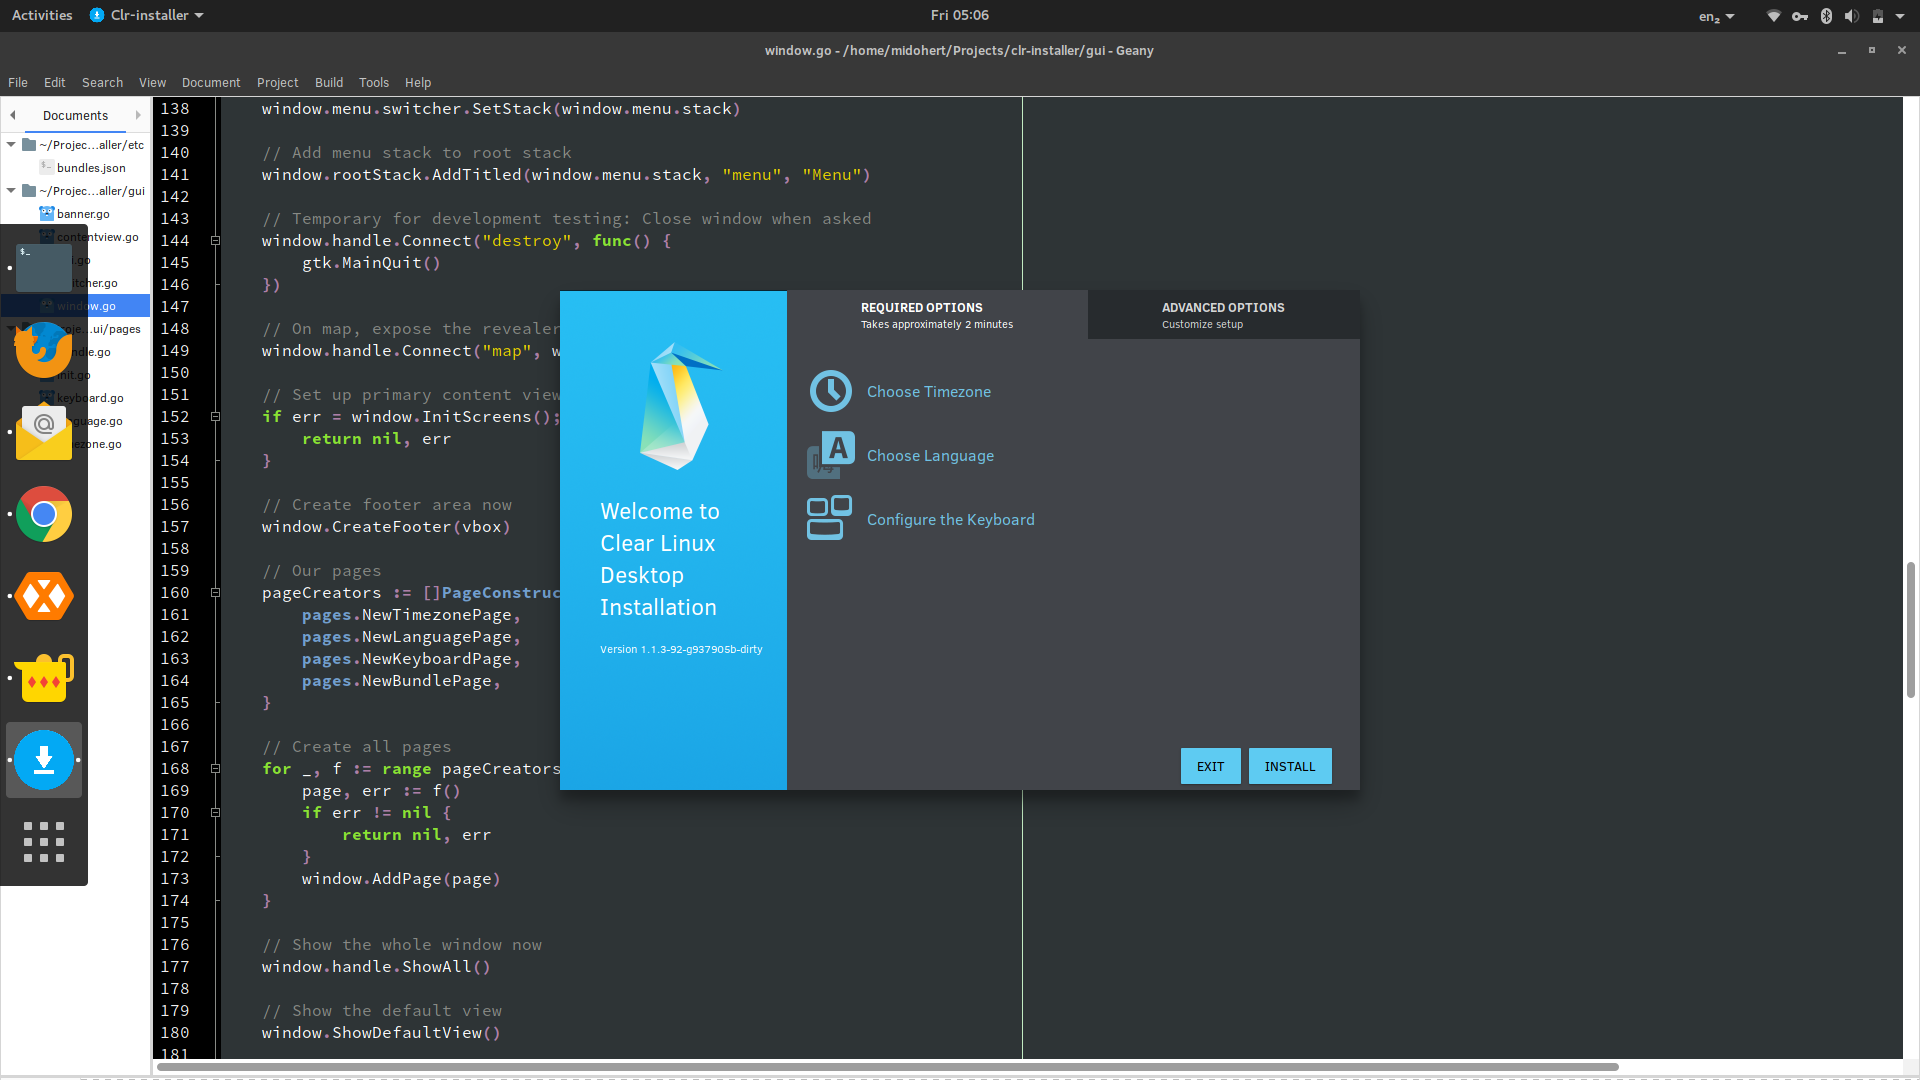Fold the if block at line 170
The width and height of the screenshot is (1920, 1080).
(215, 812)
